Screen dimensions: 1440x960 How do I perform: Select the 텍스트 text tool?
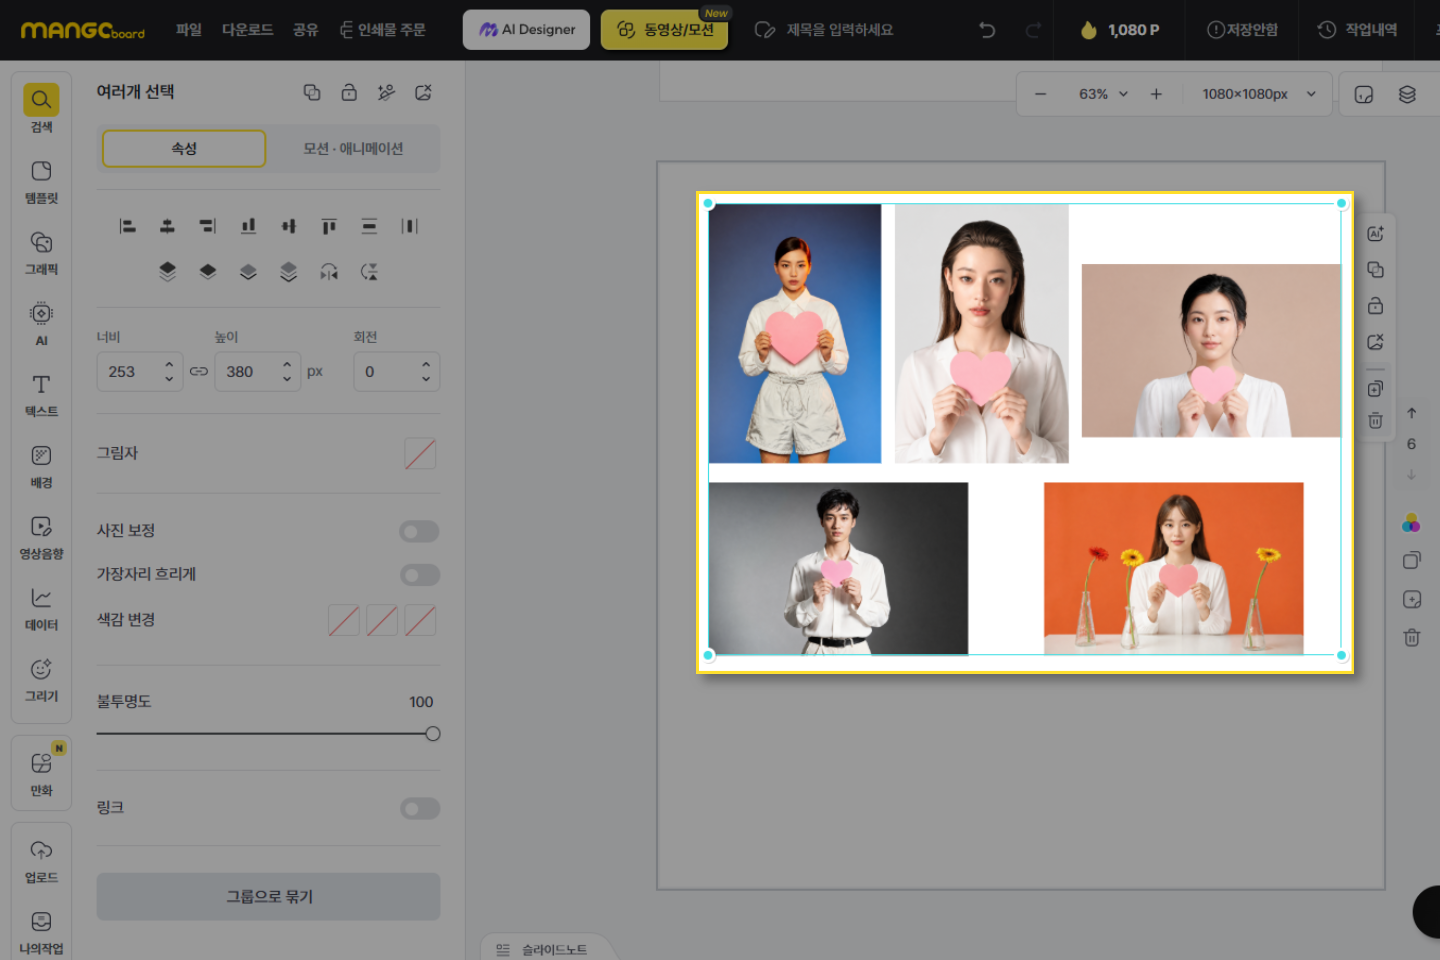tap(41, 394)
